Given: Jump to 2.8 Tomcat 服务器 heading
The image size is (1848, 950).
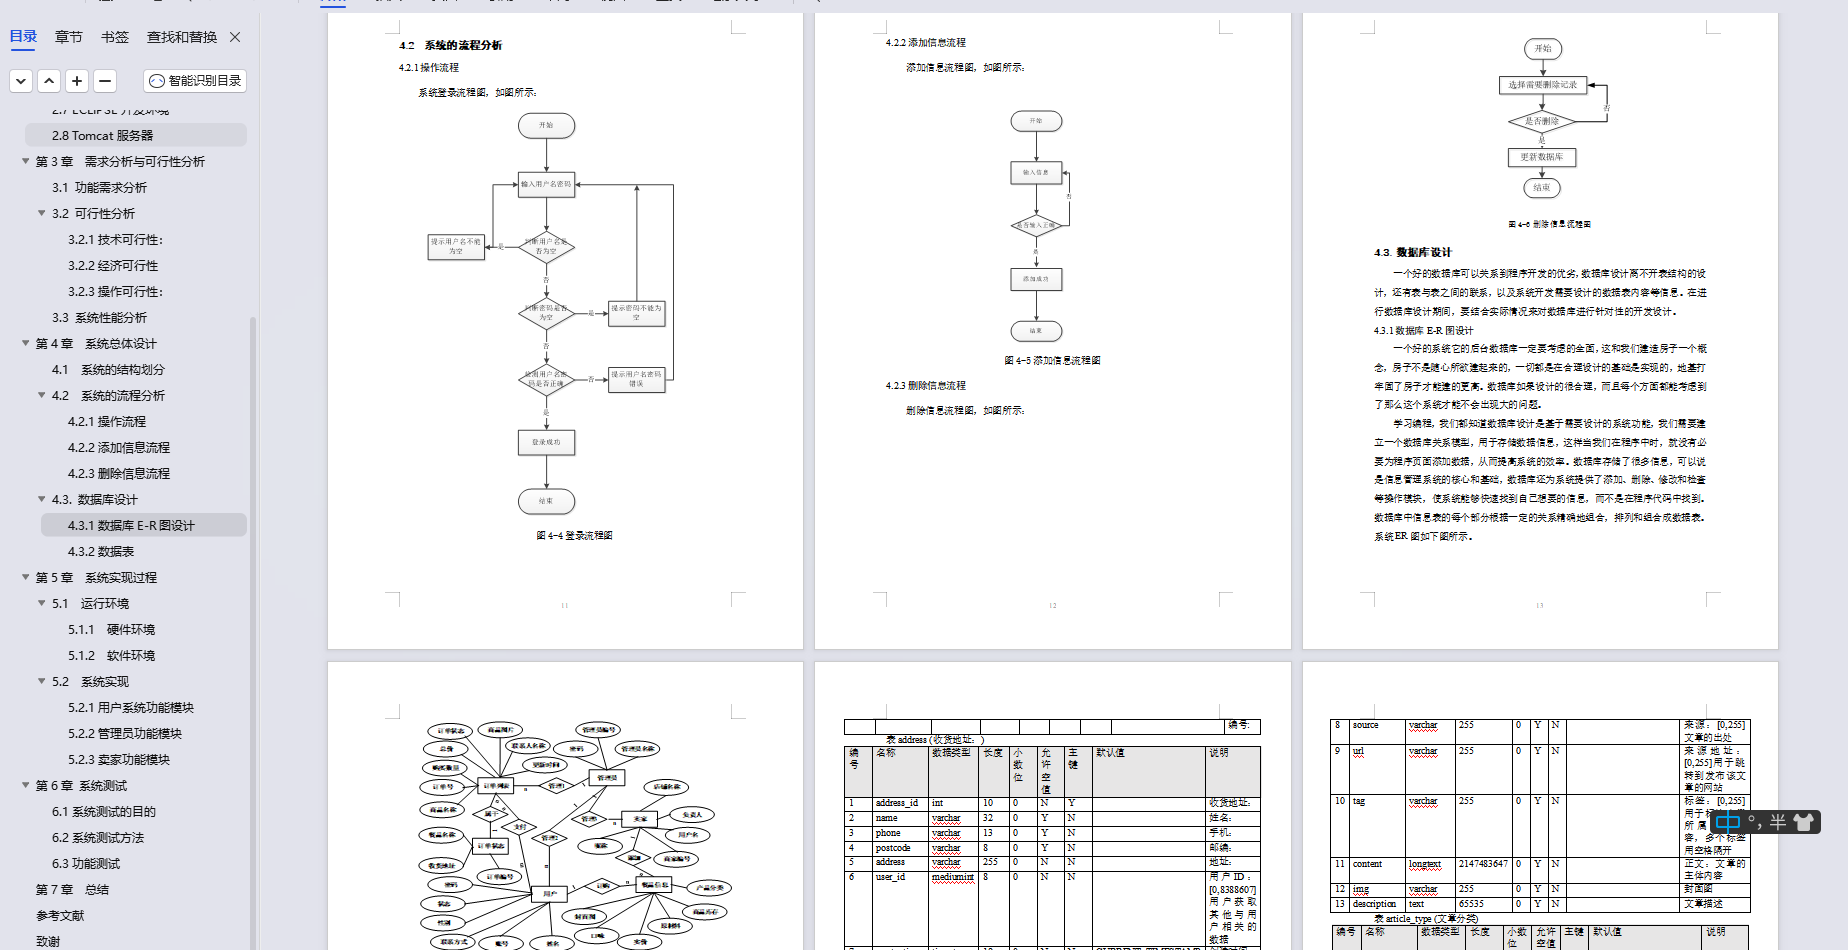Looking at the screenshot, I should (x=135, y=135).
